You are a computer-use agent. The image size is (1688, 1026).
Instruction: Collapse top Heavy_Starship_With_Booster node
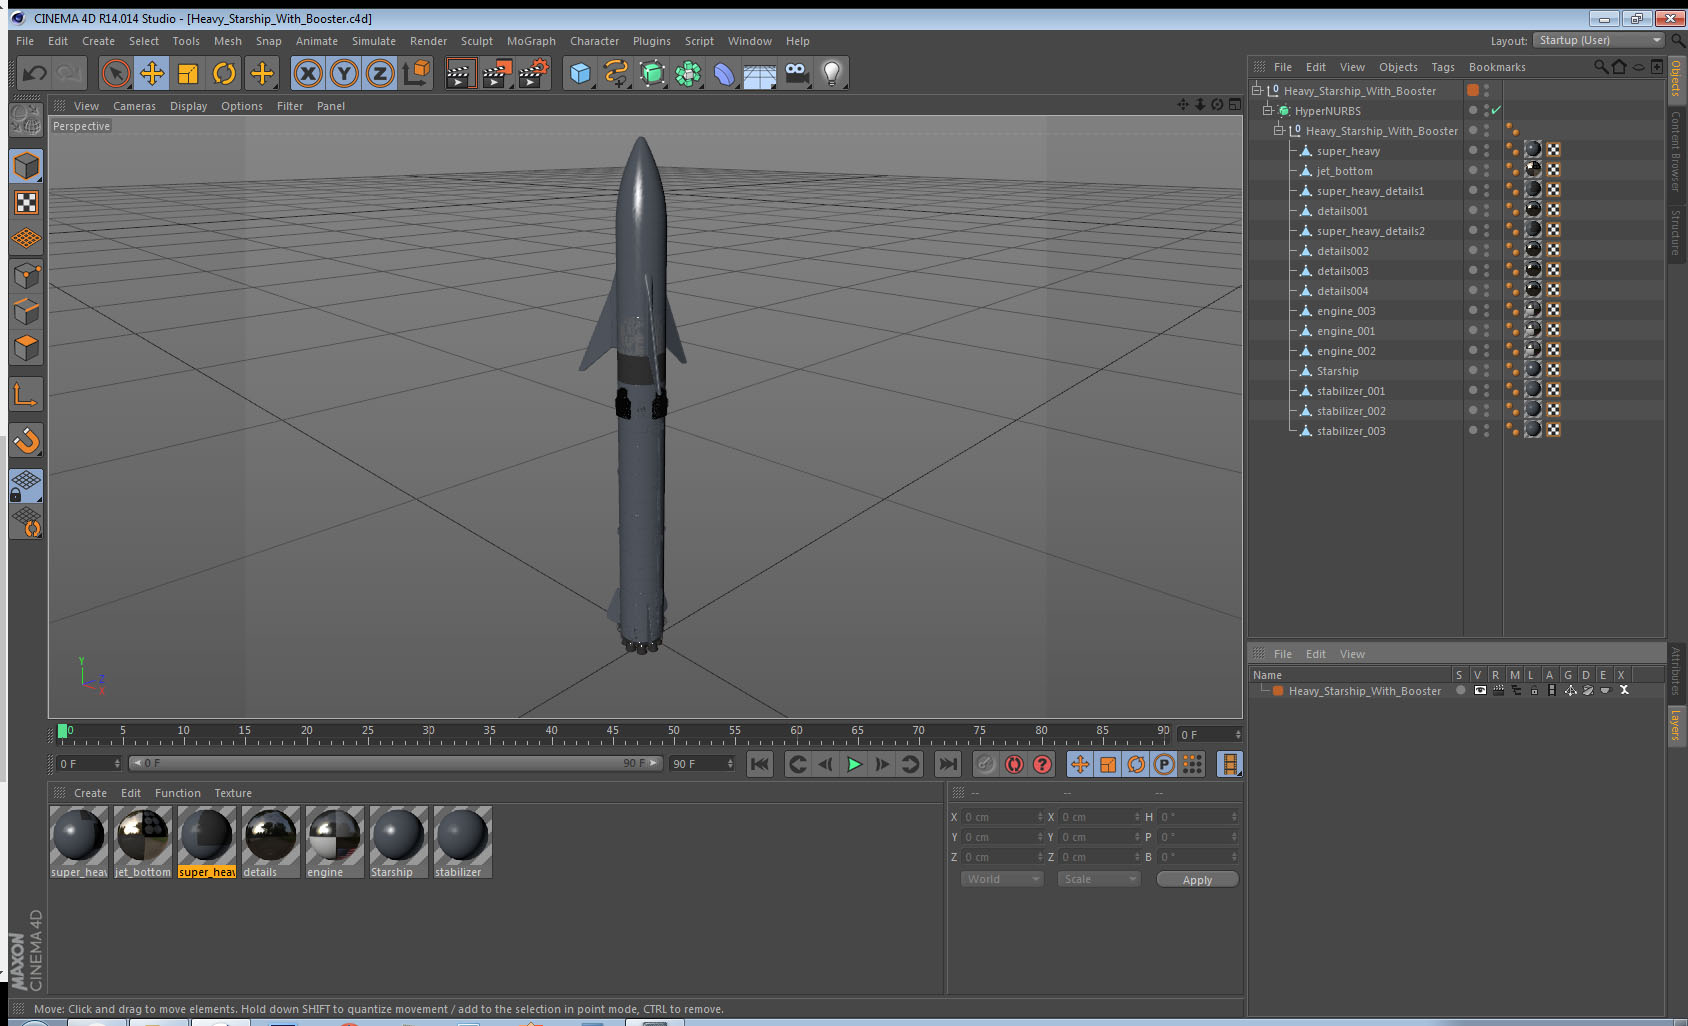(1257, 90)
